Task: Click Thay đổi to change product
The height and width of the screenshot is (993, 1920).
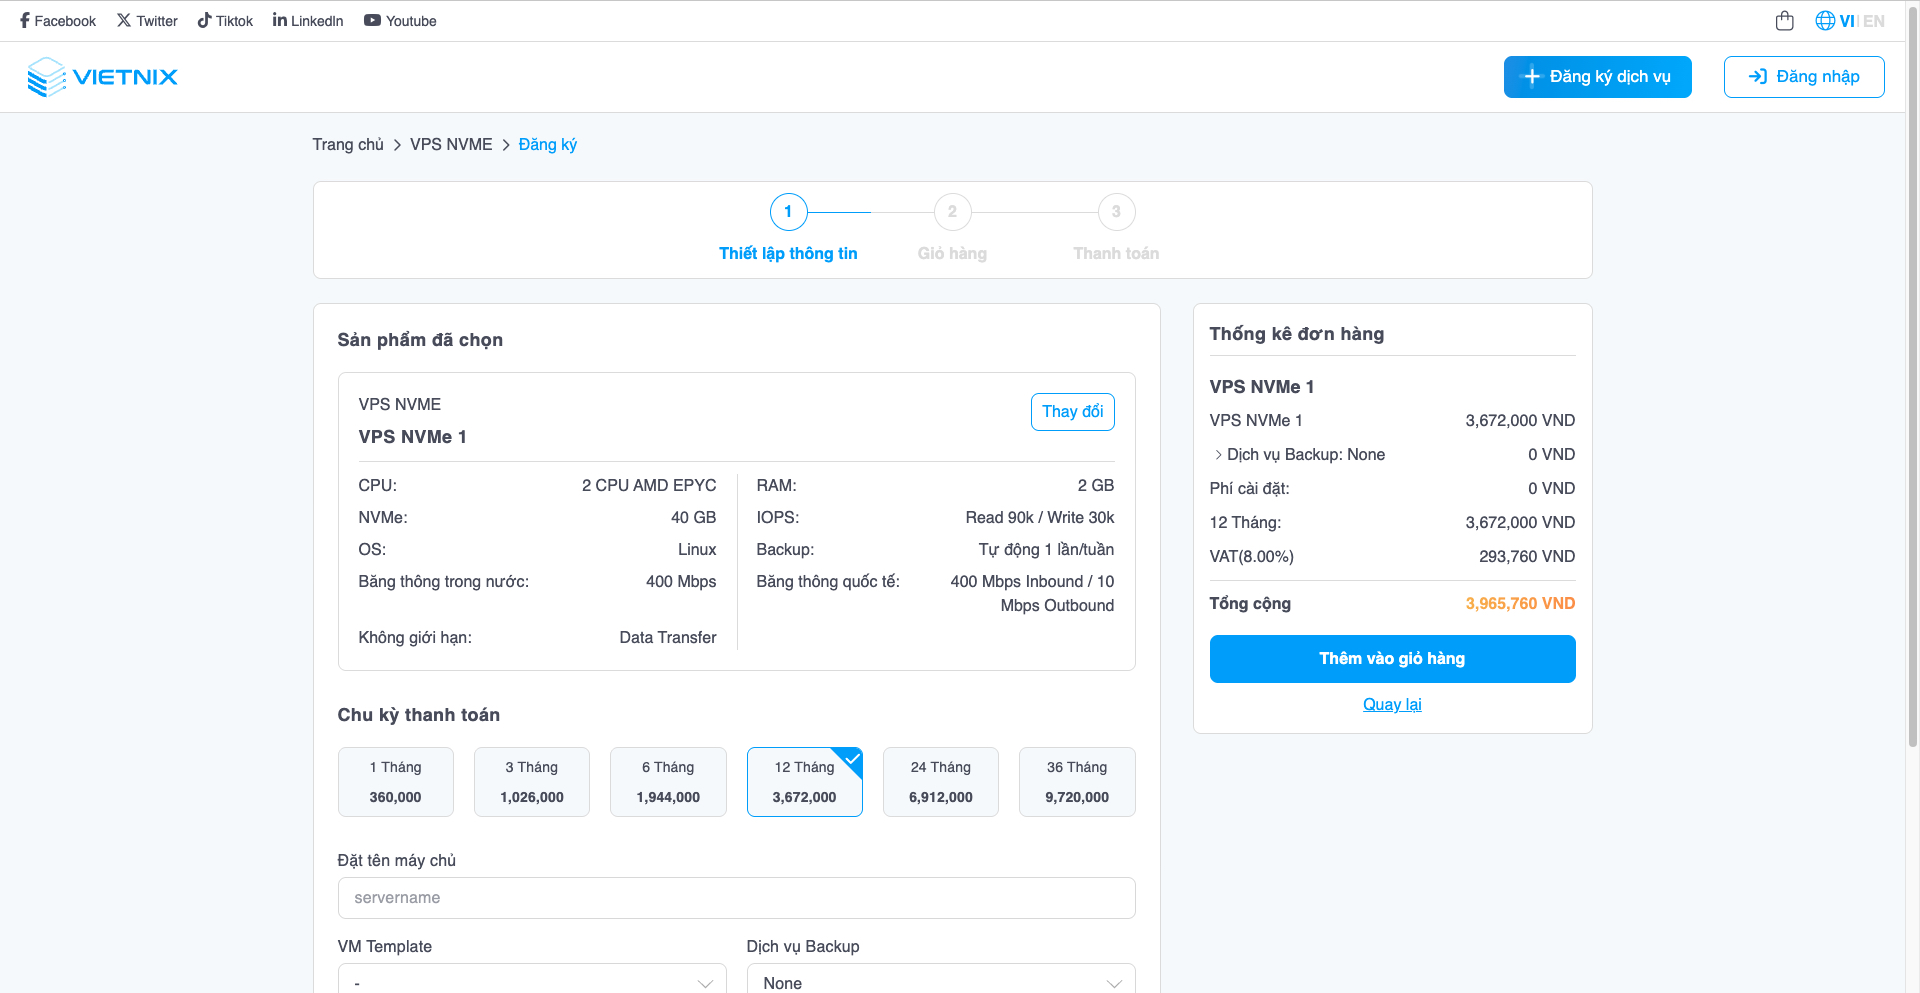Action: (x=1073, y=412)
